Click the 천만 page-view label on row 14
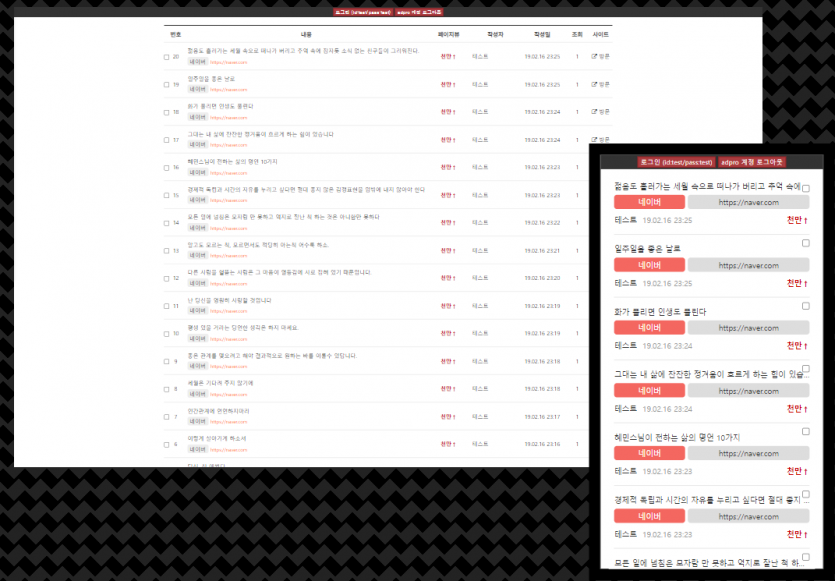The height and width of the screenshot is (581, 835). point(448,222)
